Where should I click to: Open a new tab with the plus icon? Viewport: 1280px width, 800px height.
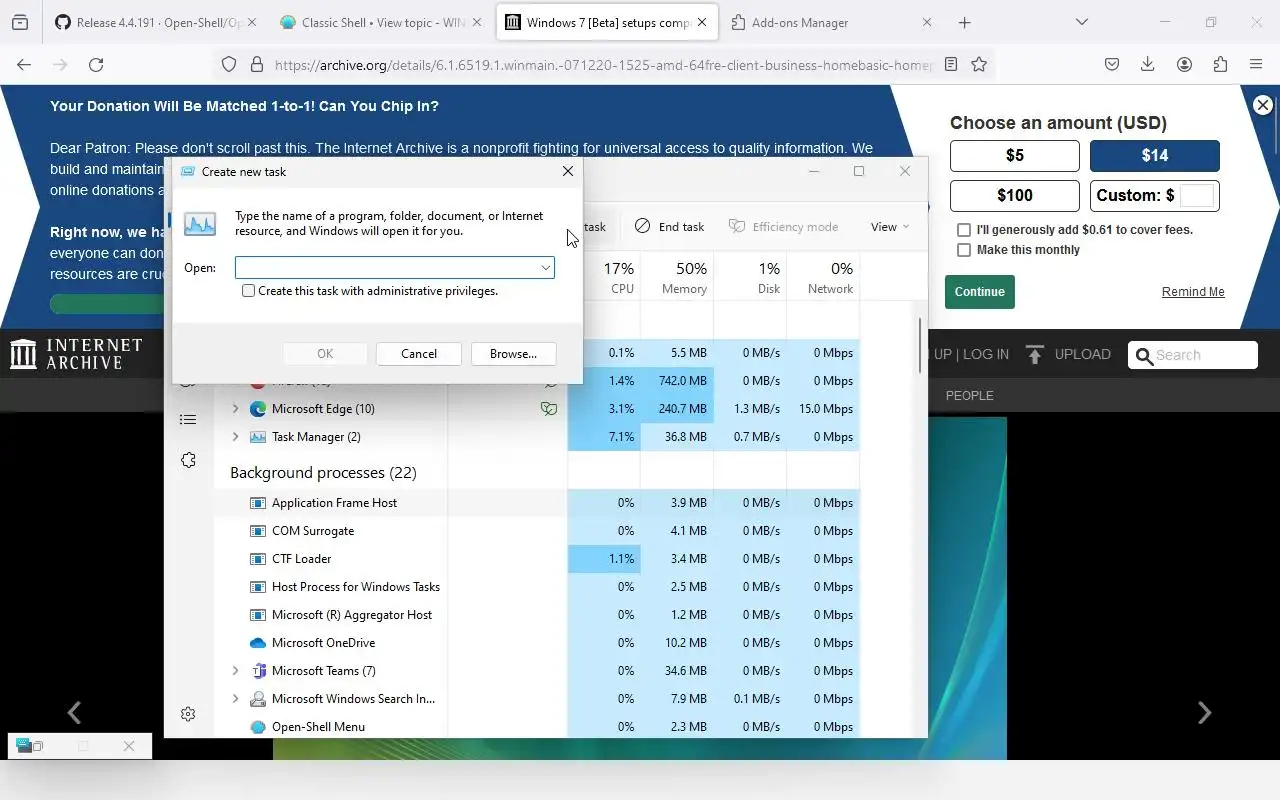(x=964, y=22)
